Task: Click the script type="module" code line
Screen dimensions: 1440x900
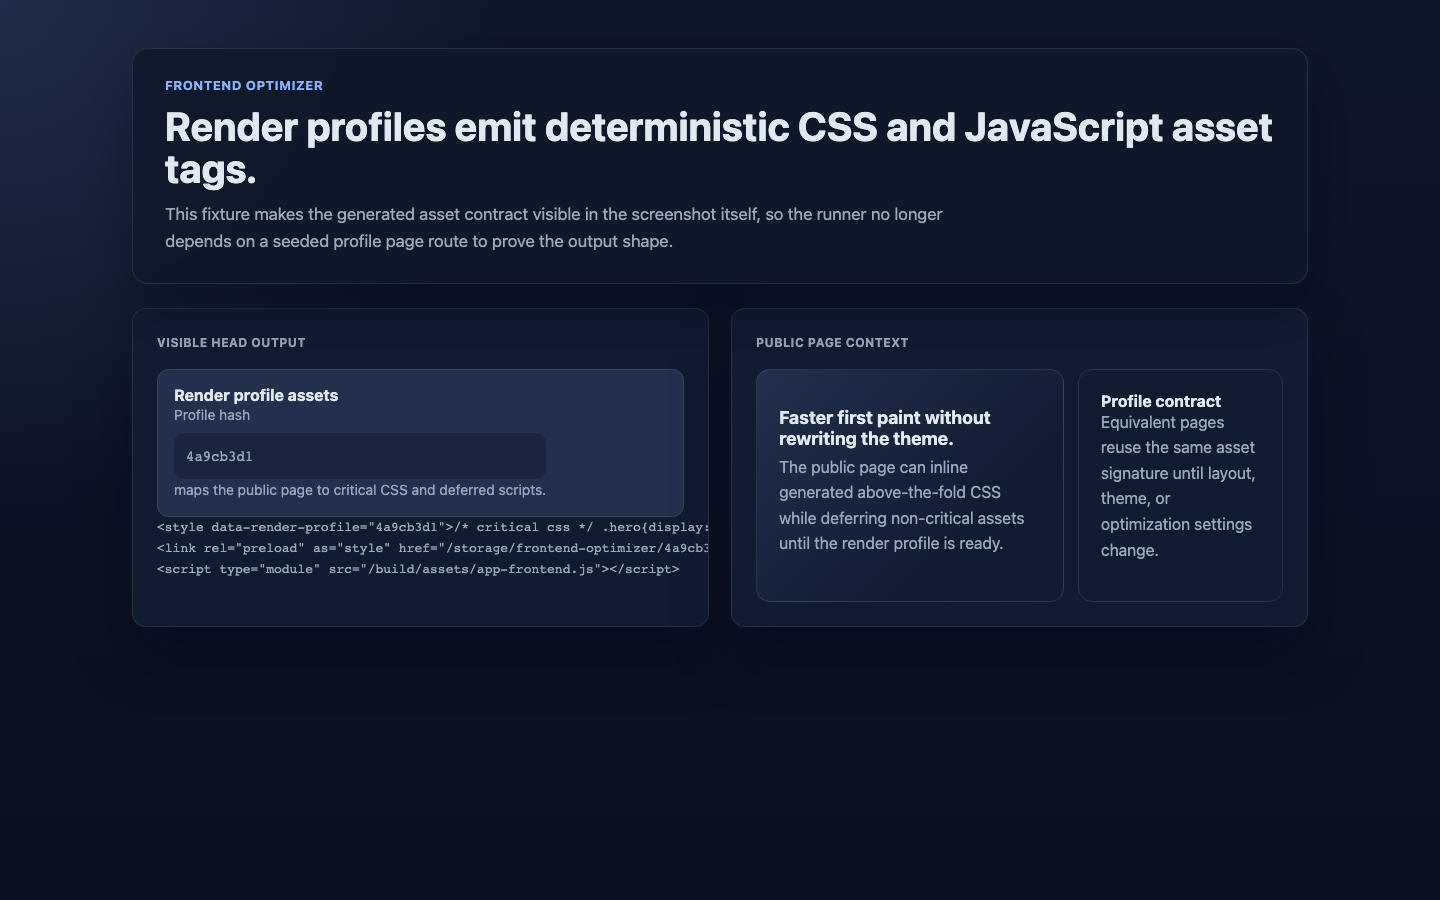Action: [418, 569]
